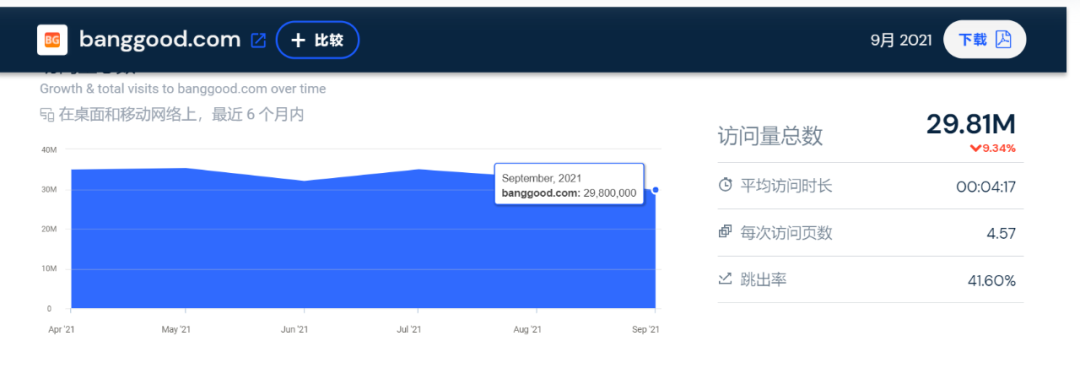The height and width of the screenshot is (379, 1080).
Task: Click the red down arrow by 9.34%
Action: tap(975, 147)
